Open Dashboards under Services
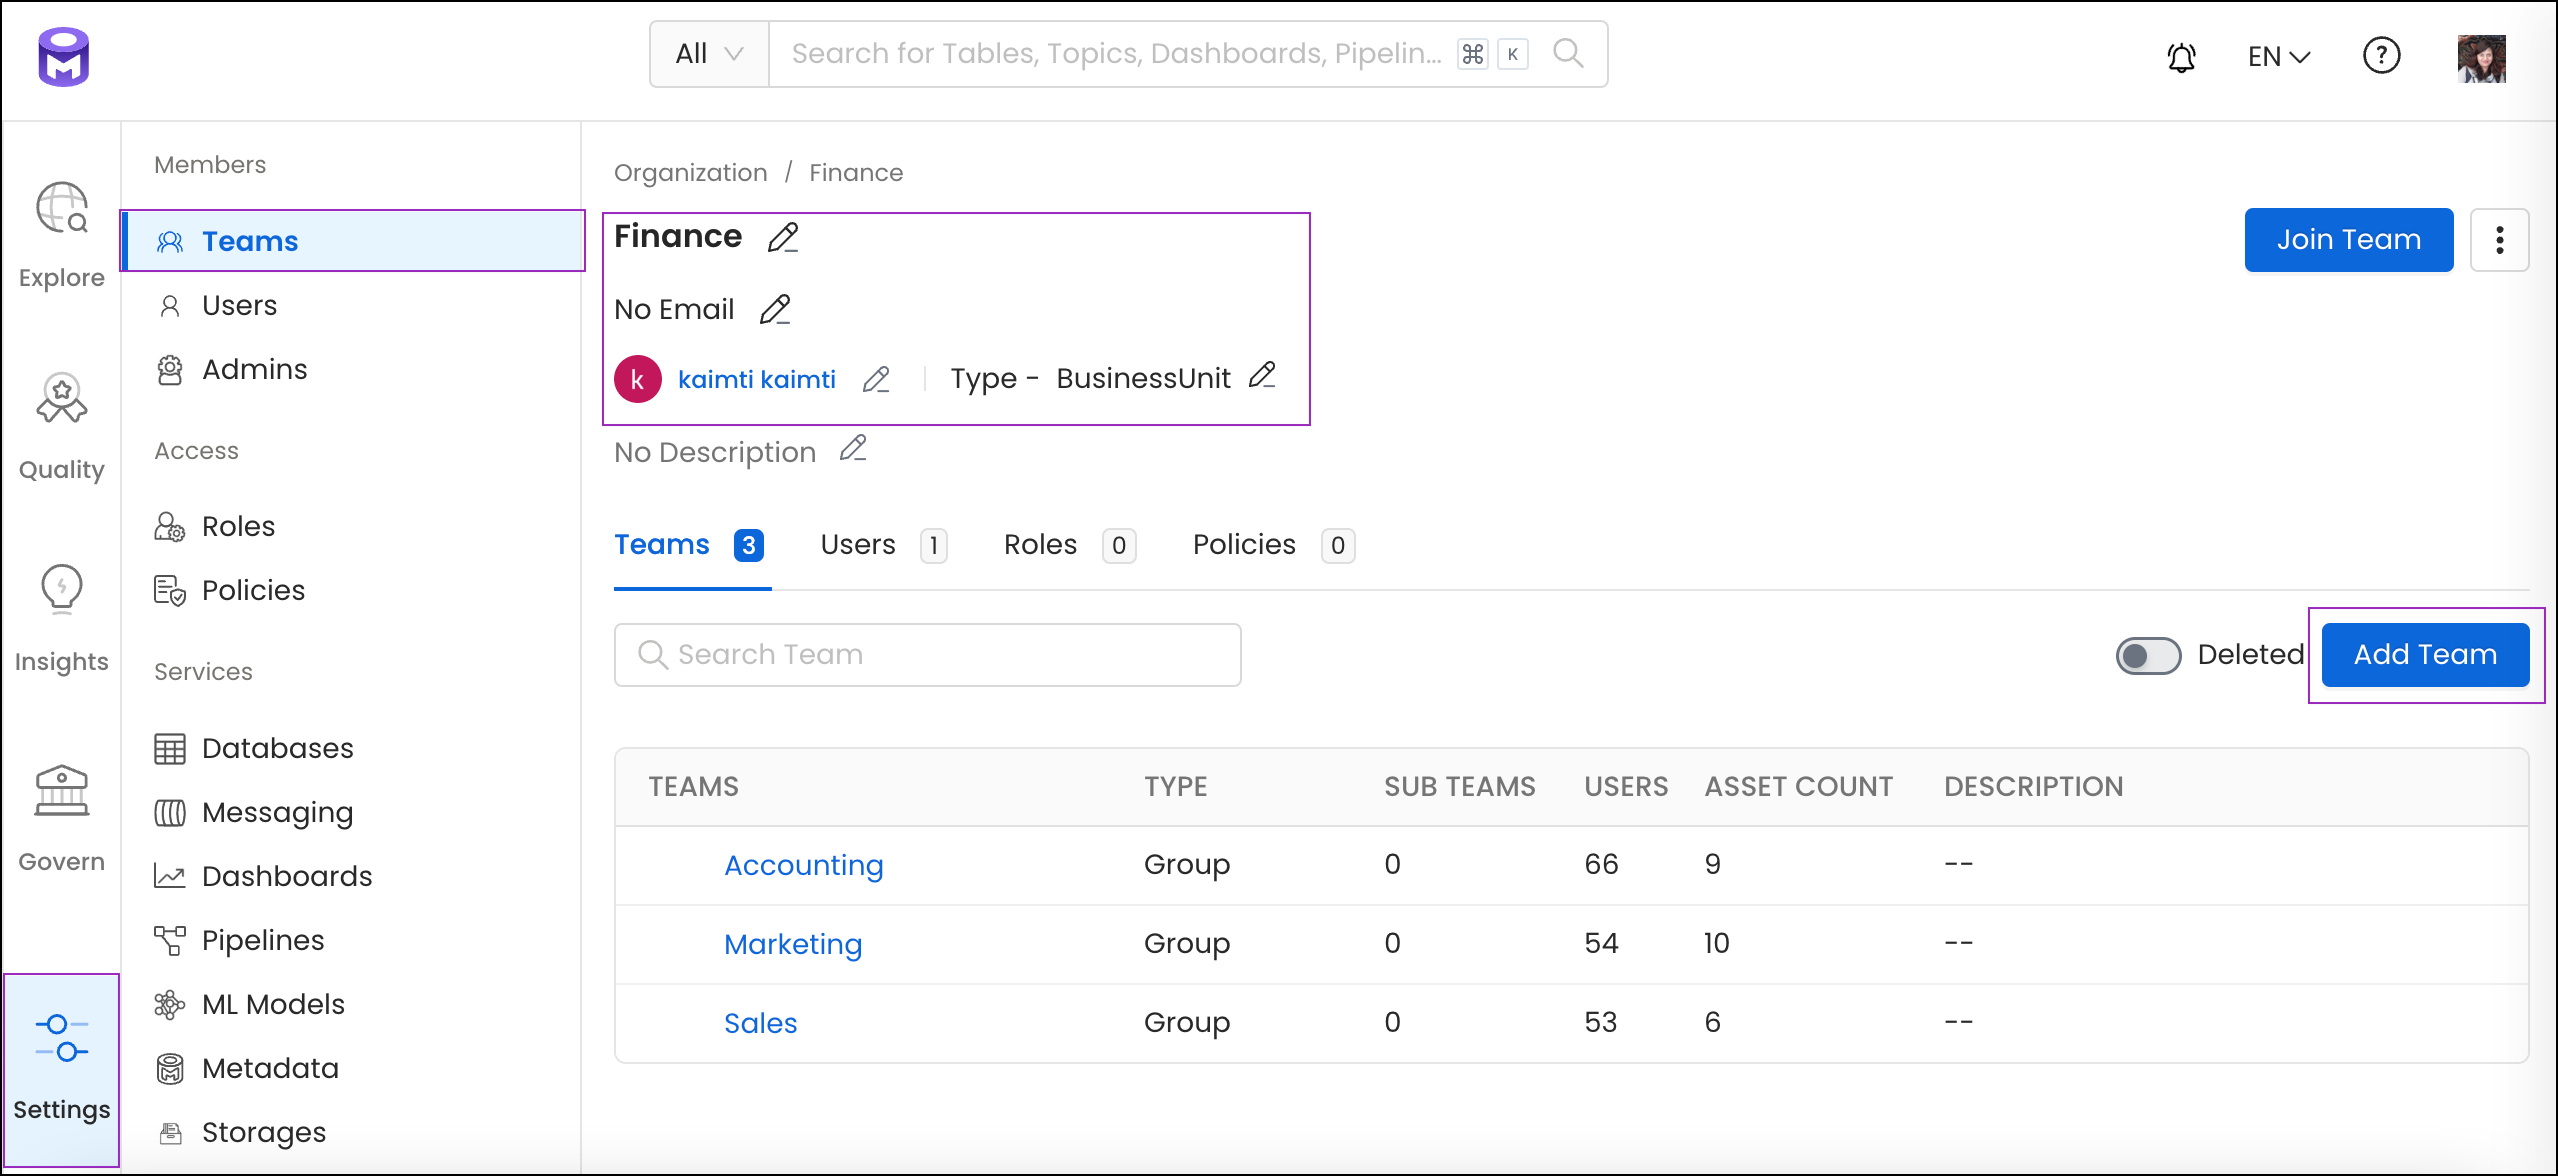Viewport: 2558px width, 1176px height. point(352,876)
